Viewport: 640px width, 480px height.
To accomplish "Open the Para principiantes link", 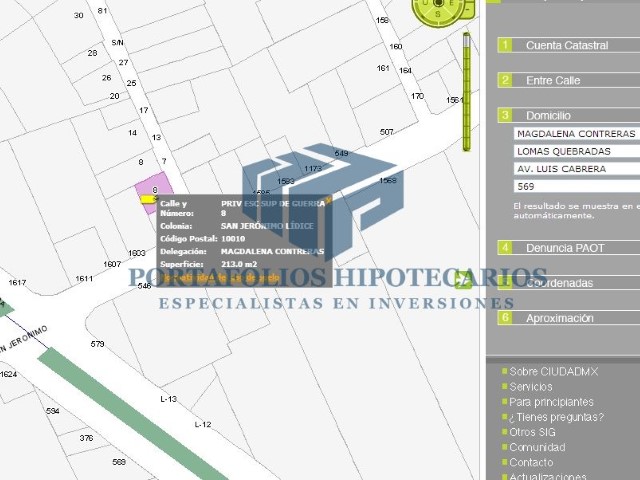I will (x=551, y=402).
